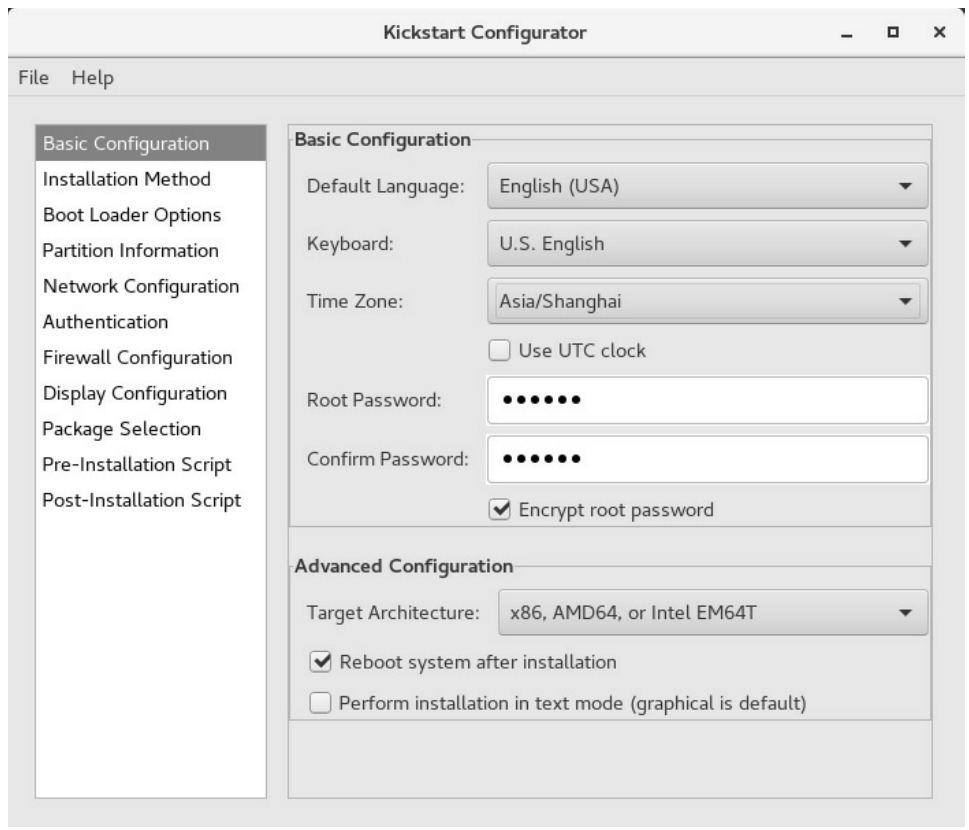This screenshot has height=830, width=969.
Task: Open Post-Installation Script section
Action: pos(141,500)
